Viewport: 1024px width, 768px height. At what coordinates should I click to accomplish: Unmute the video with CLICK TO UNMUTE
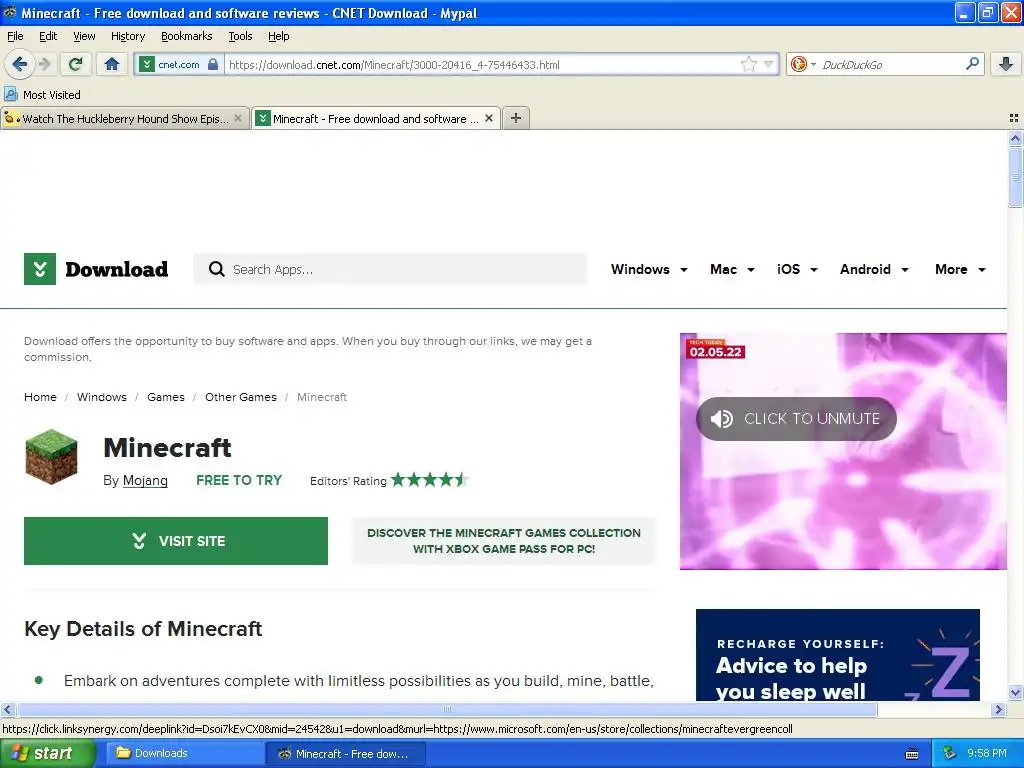[796, 419]
